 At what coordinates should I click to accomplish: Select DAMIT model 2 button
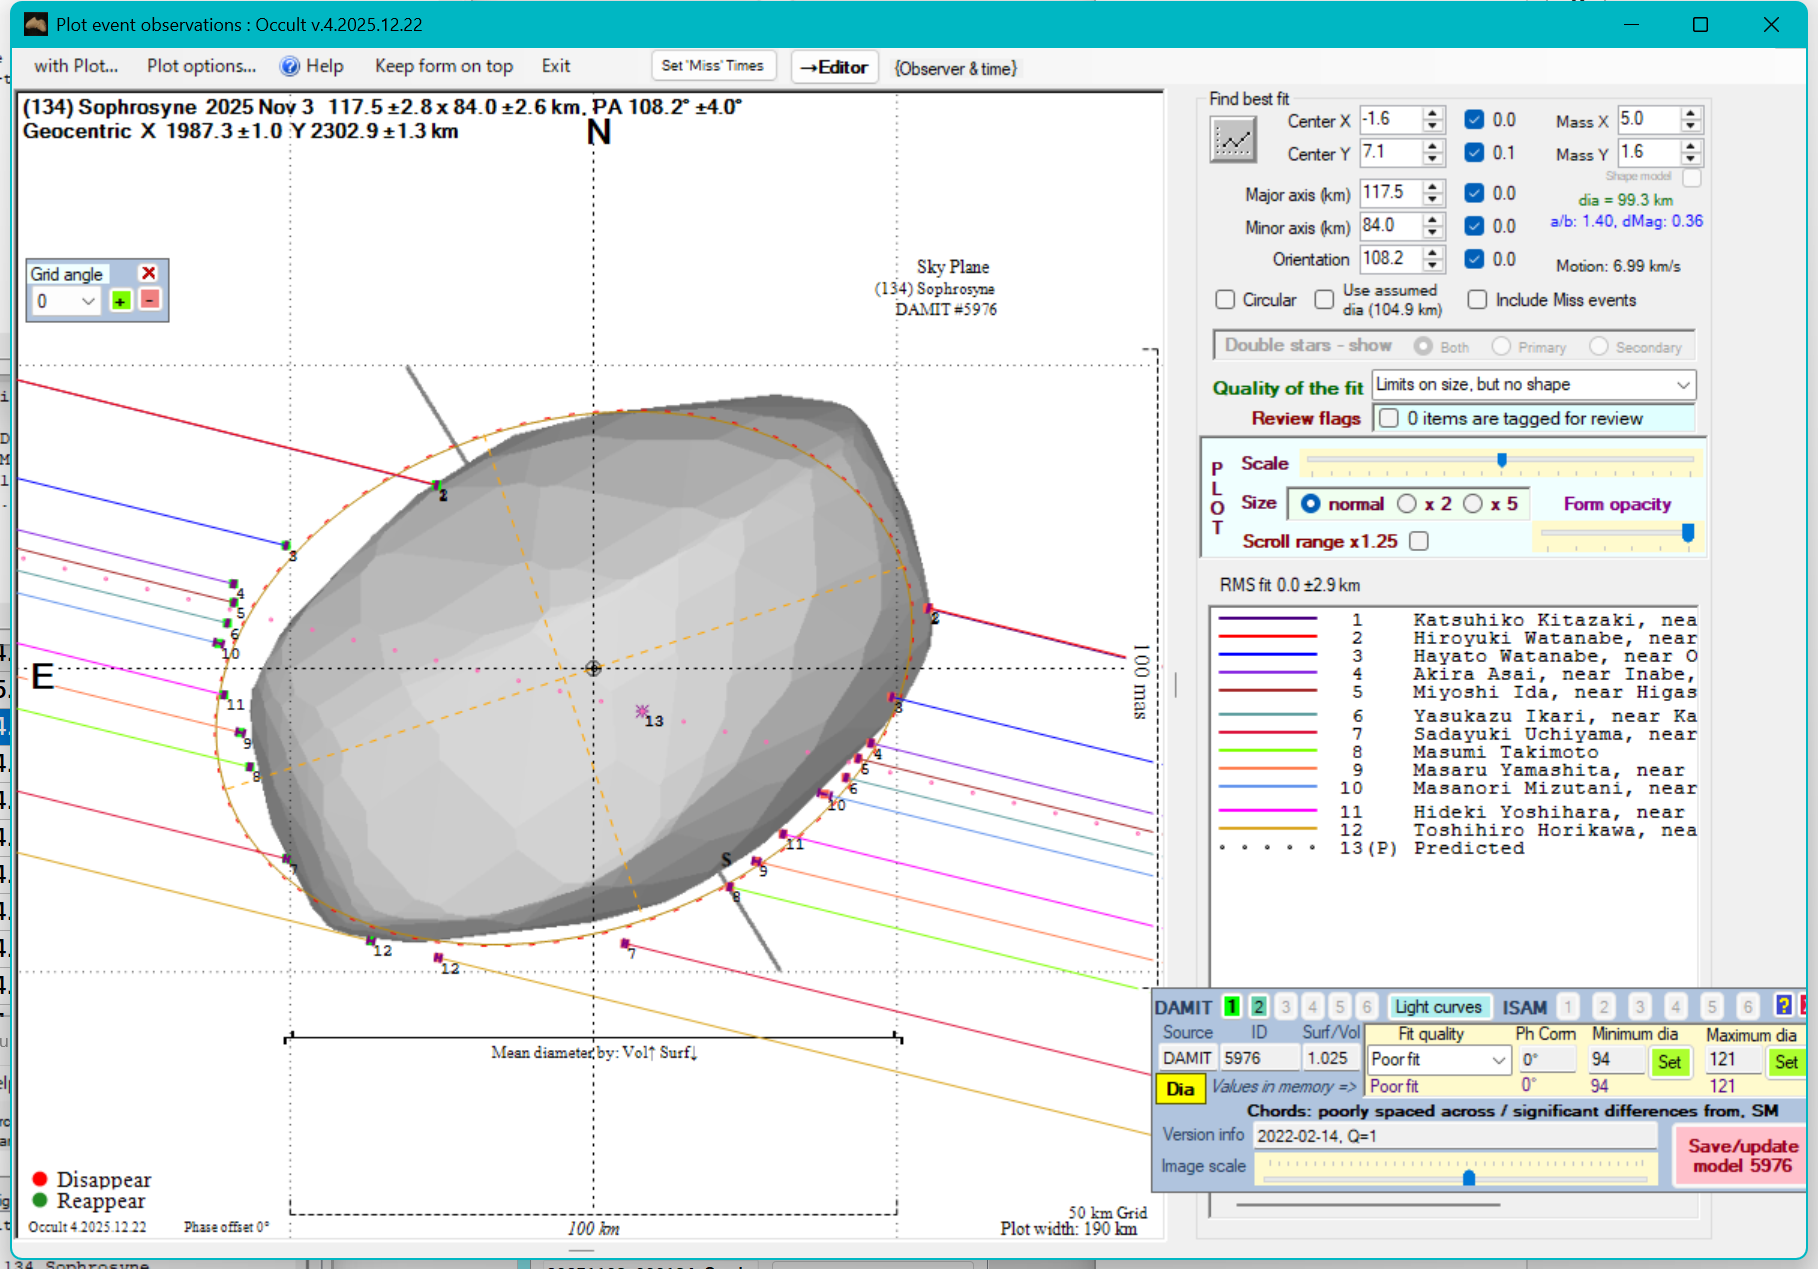point(1259,1007)
